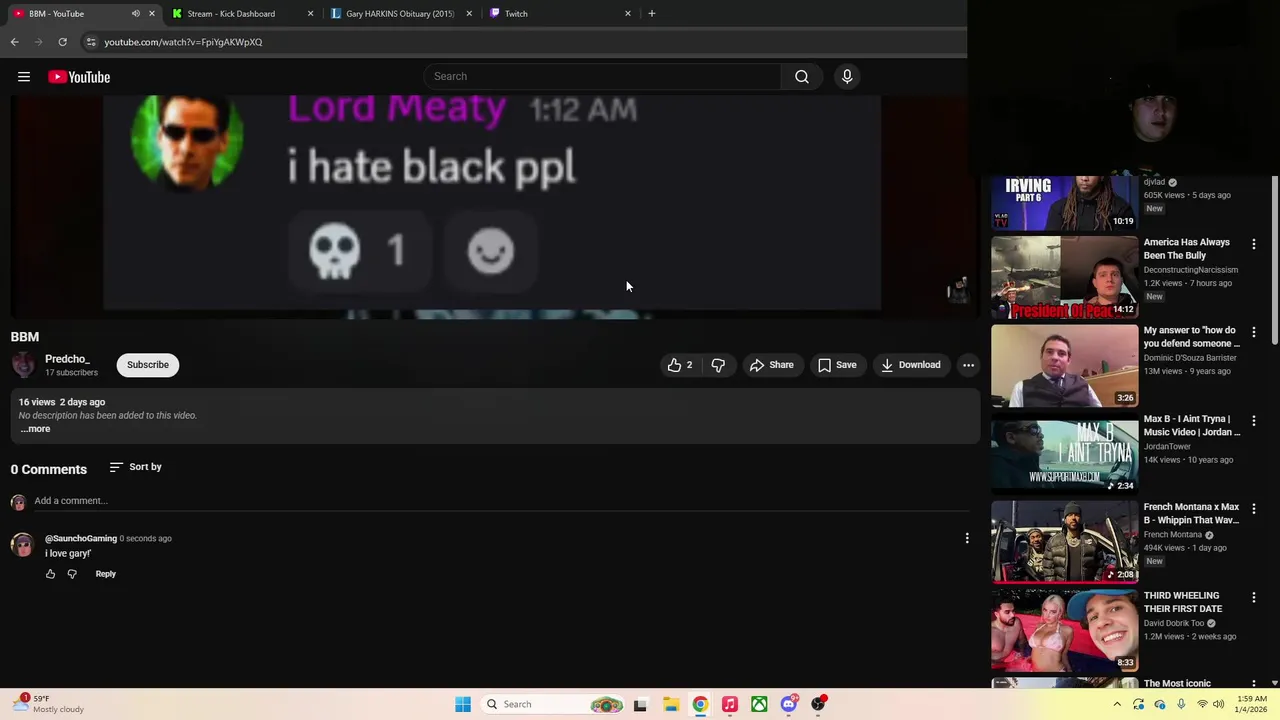Open options for French Montana video
This screenshot has height=720, width=1280.
pos(1253,509)
